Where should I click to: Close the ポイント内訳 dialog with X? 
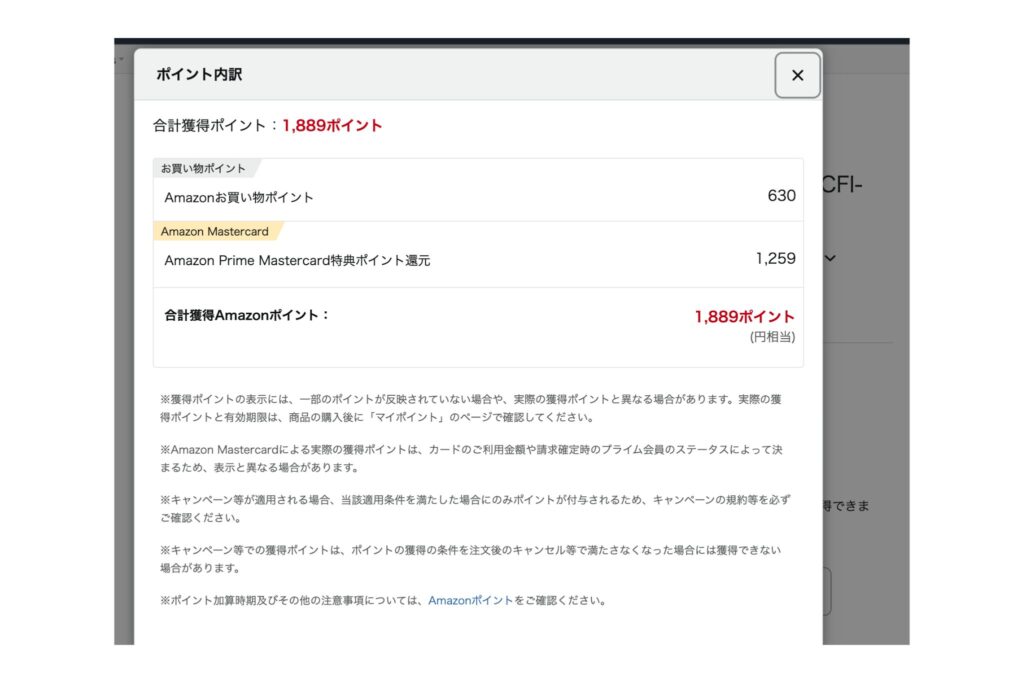pos(797,75)
